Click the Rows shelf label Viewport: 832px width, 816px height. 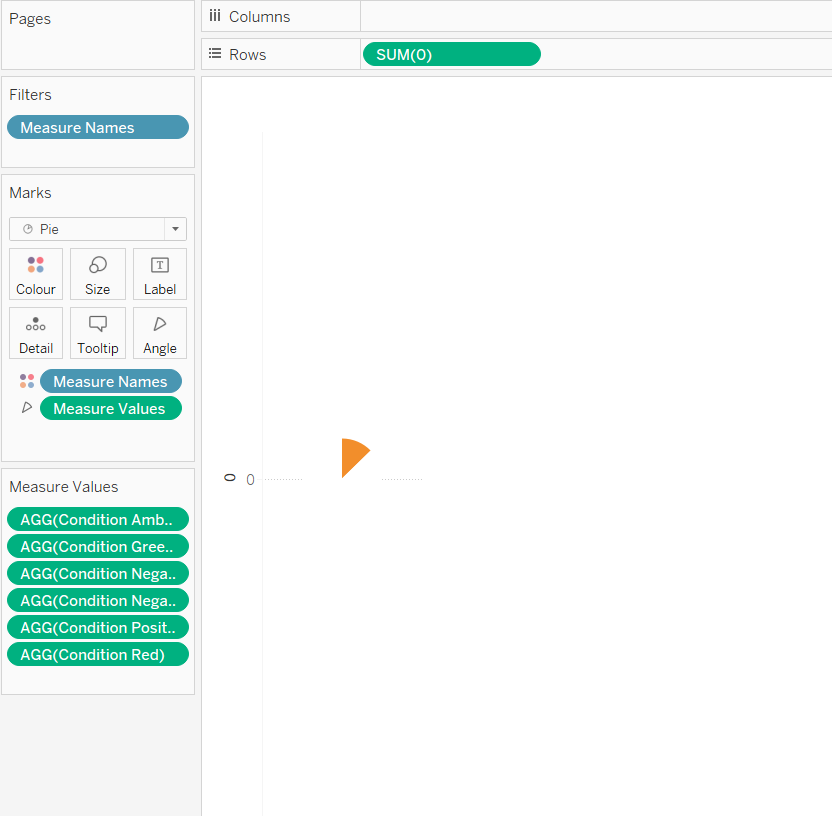247,55
